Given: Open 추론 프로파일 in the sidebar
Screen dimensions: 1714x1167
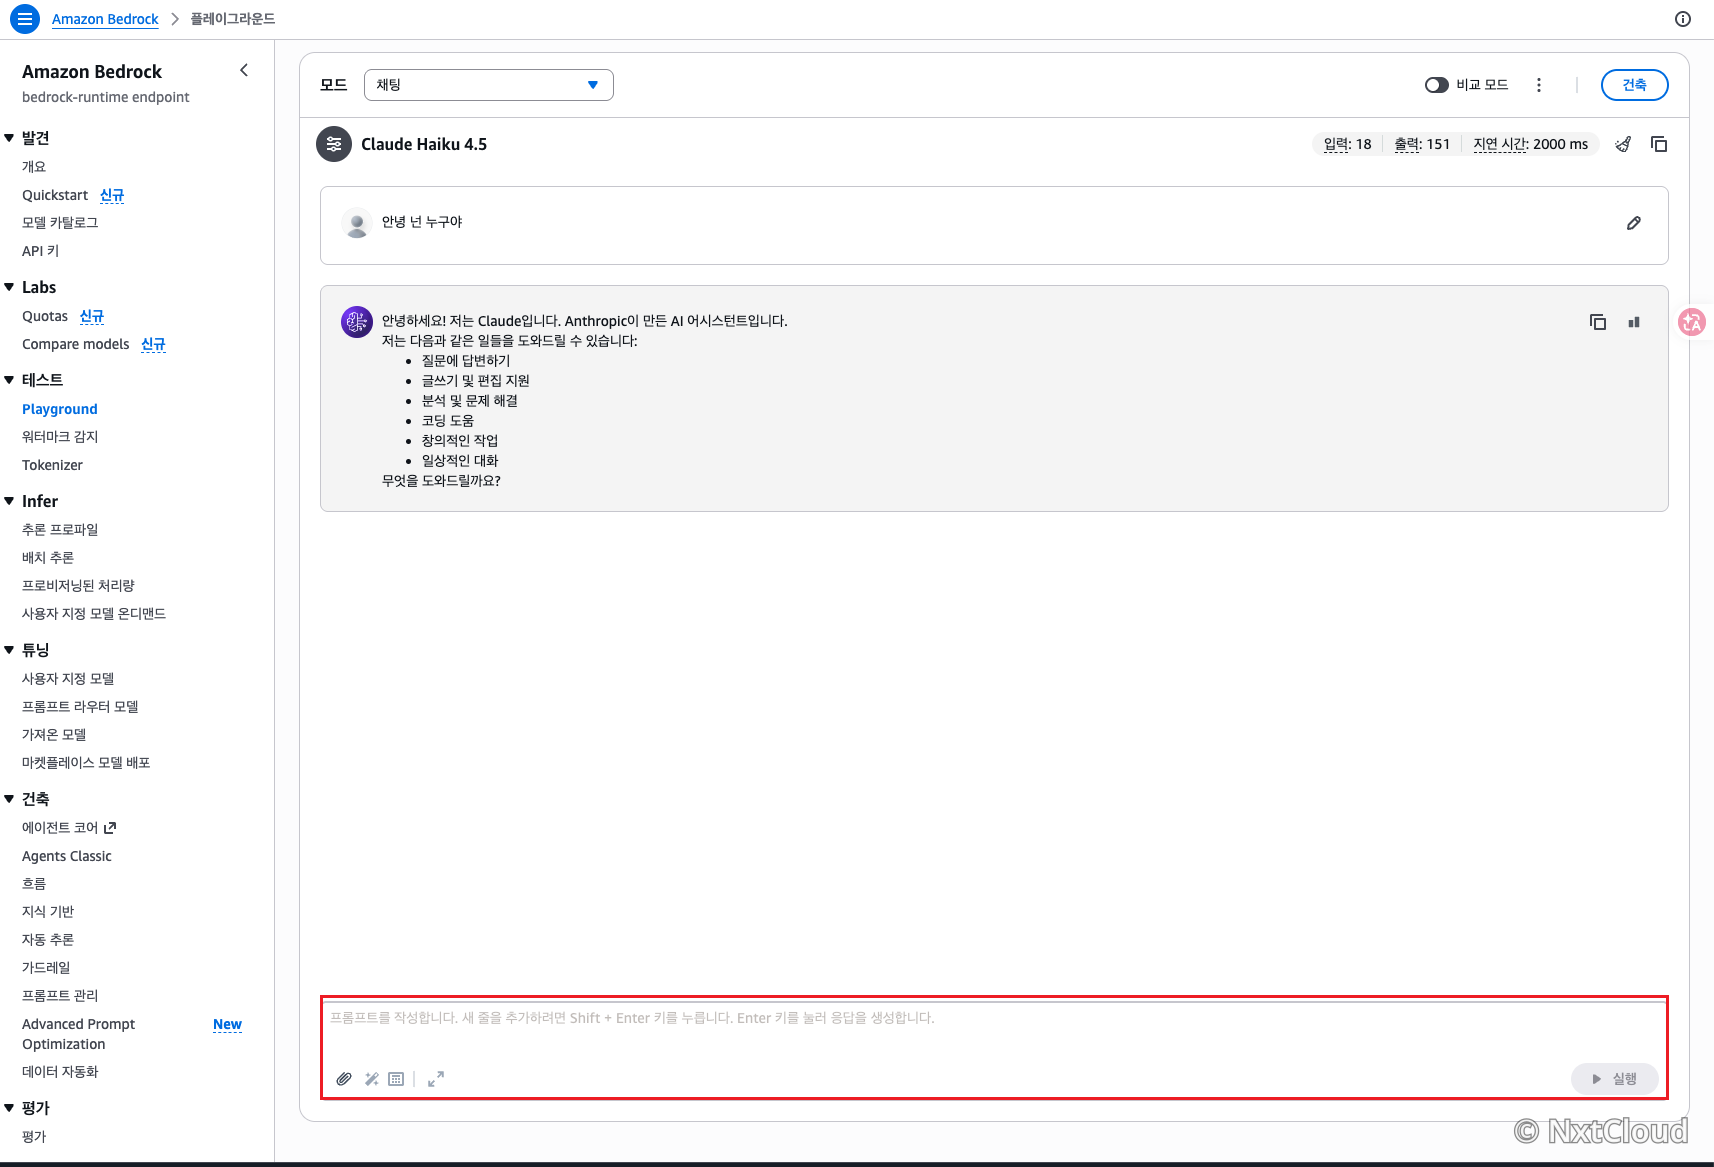Looking at the screenshot, I should (x=60, y=530).
